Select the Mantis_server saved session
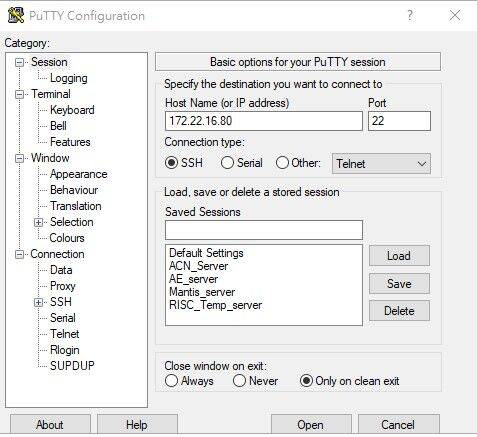 pos(202,292)
